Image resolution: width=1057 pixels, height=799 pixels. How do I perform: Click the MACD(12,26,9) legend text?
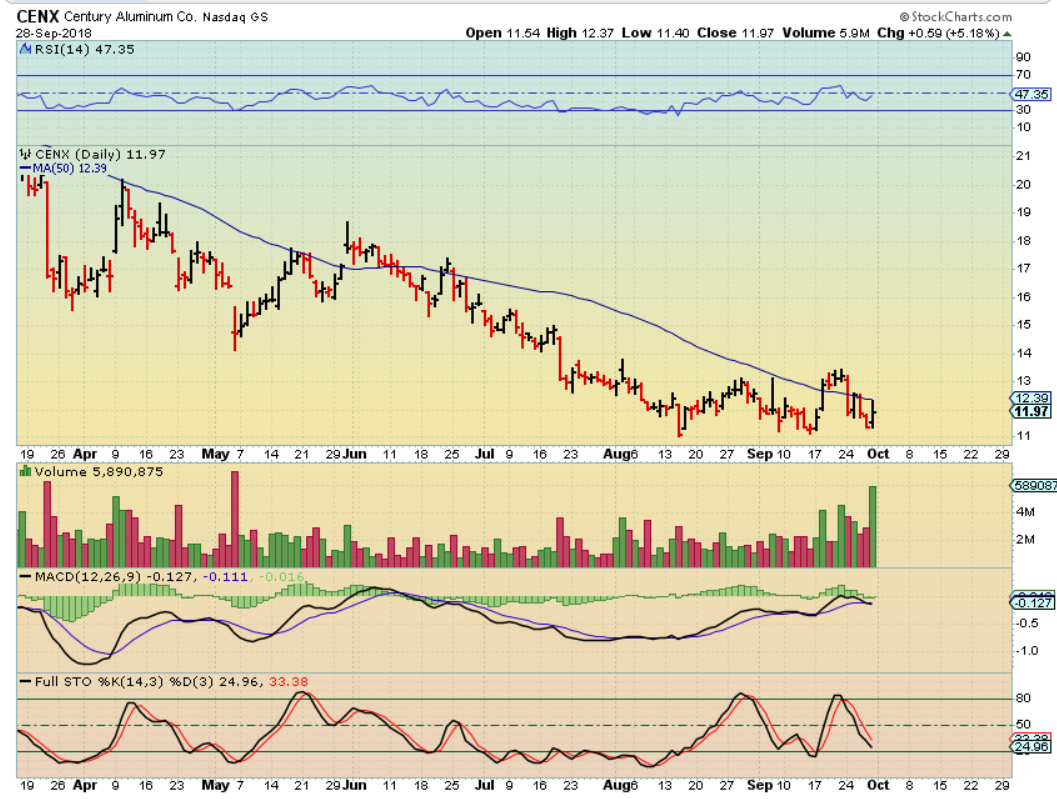[x=89, y=577]
